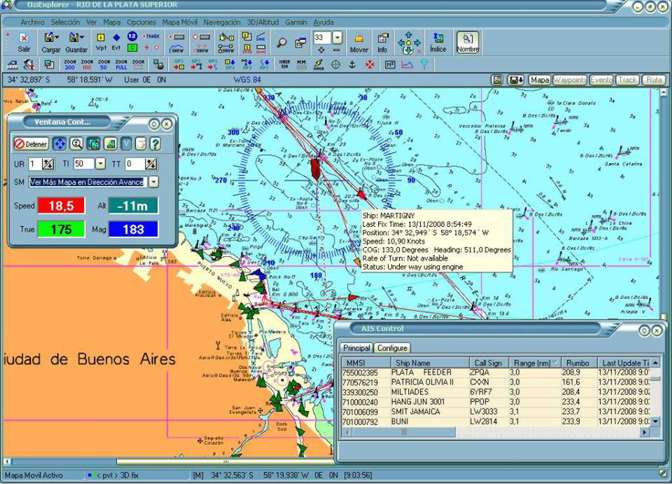Screen dimensions: 672x484
Task: Select the SMIT JAMAICA ship row
Action: tap(496, 412)
